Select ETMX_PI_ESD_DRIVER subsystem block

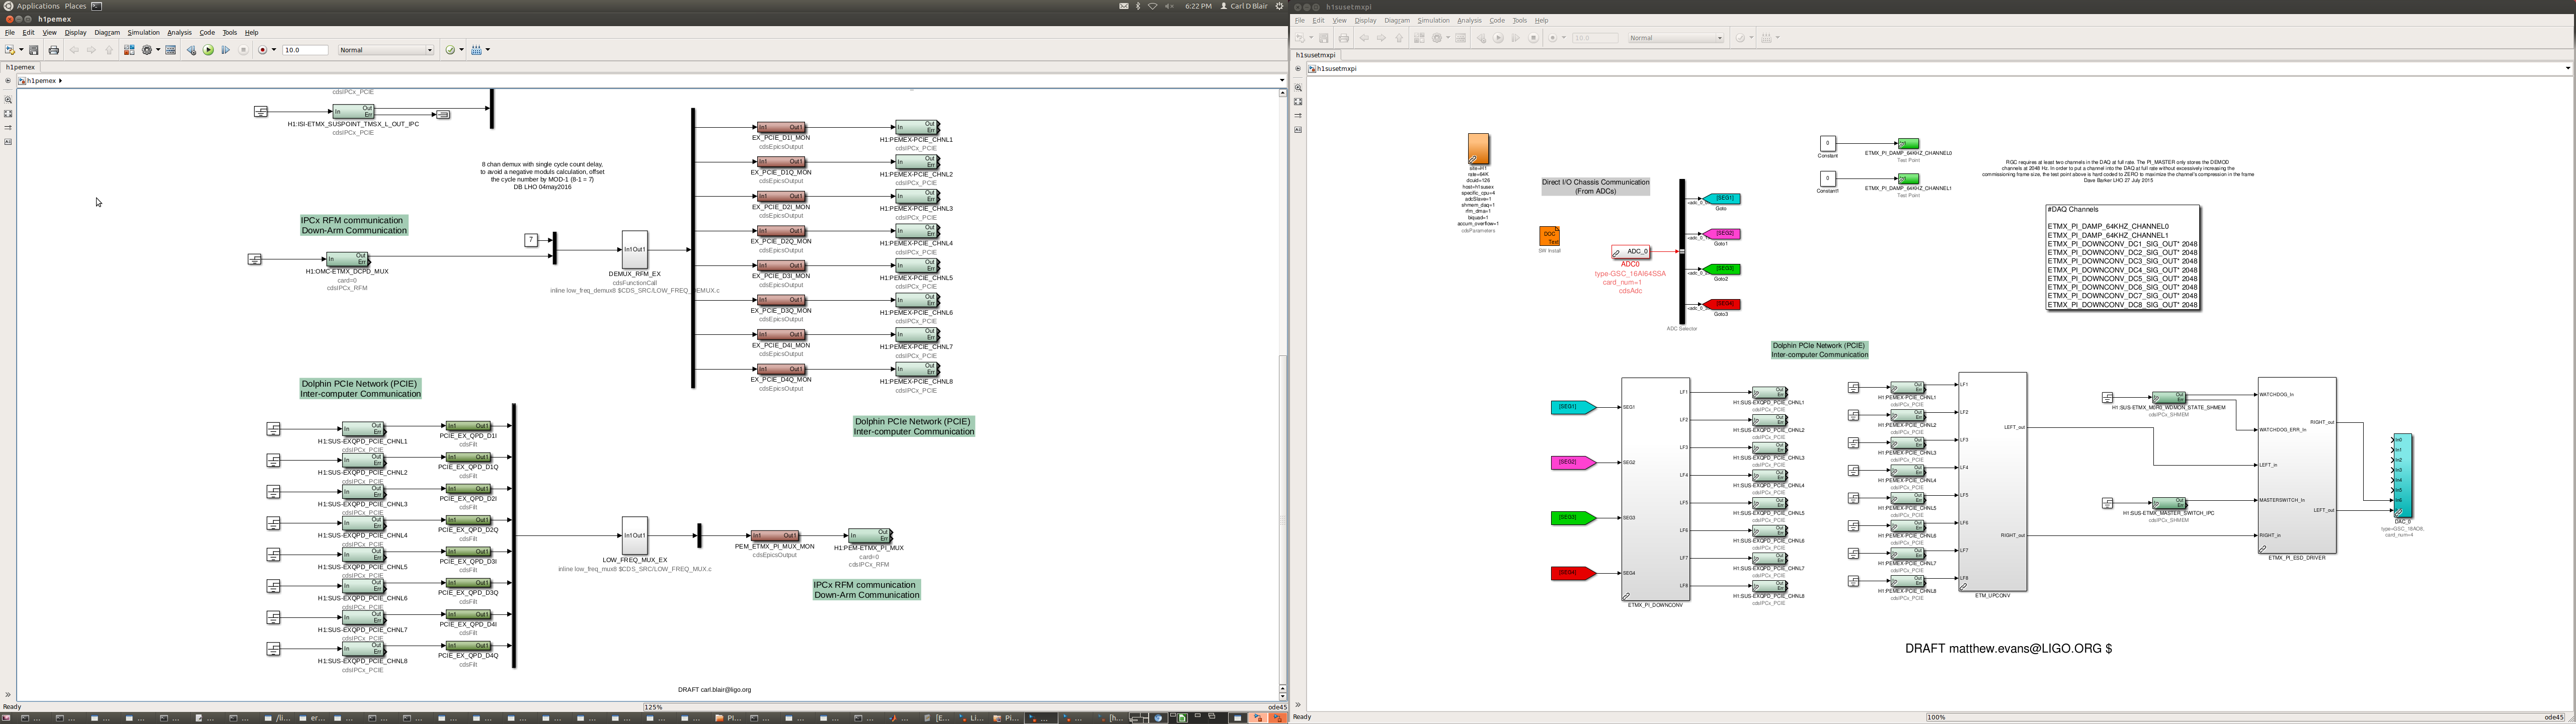[2297, 465]
